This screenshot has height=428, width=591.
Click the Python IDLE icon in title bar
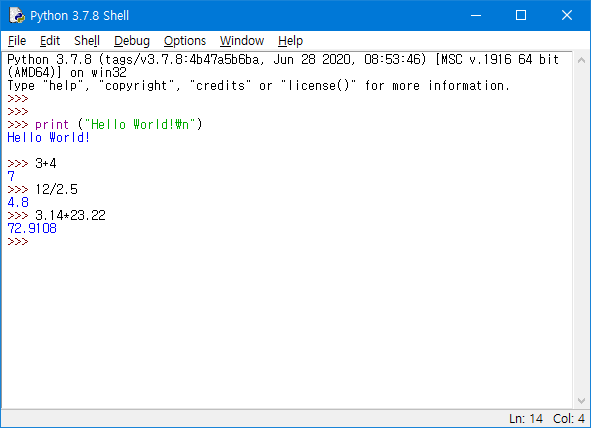(17, 15)
